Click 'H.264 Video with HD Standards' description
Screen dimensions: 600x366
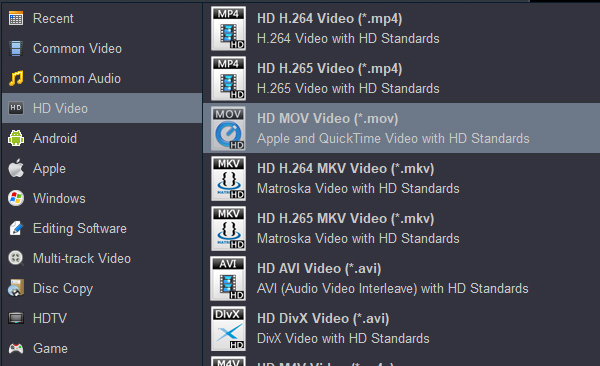click(x=348, y=38)
